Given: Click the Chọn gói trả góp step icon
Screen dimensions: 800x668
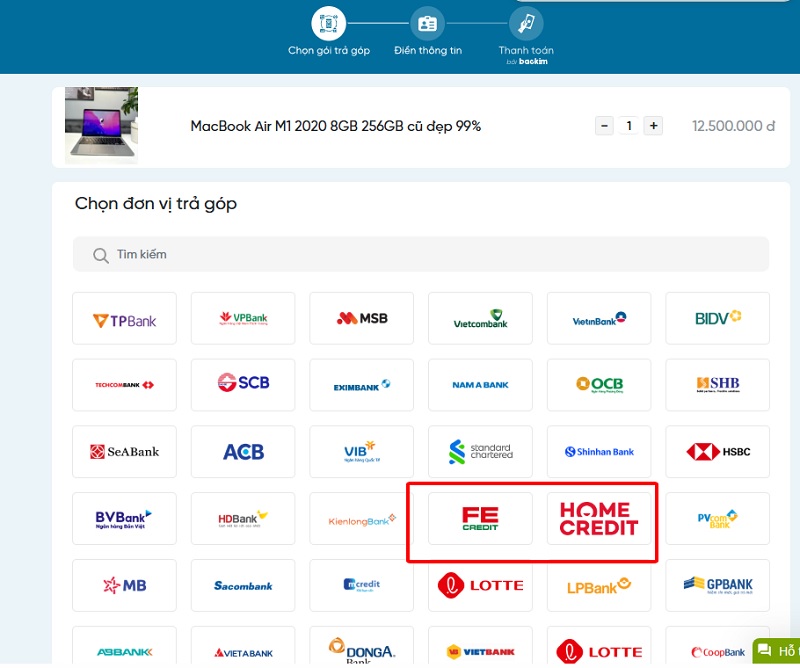Looking at the screenshot, I should pyautogui.click(x=329, y=22).
